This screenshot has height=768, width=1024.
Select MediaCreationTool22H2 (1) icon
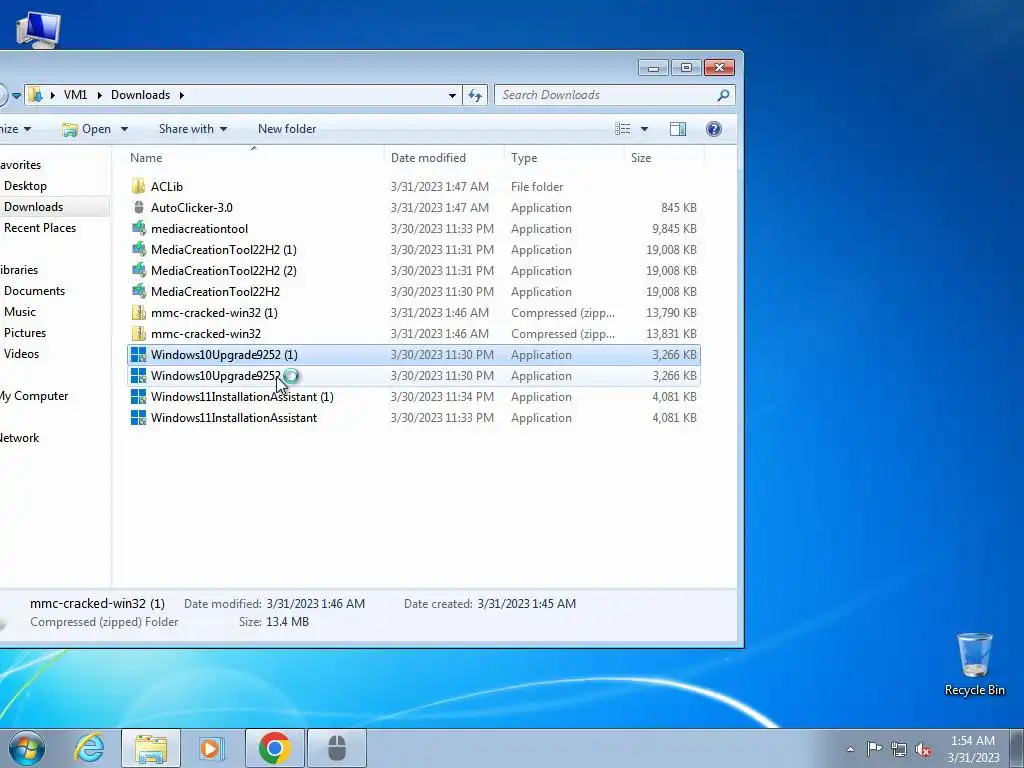[x=138, y=249]
